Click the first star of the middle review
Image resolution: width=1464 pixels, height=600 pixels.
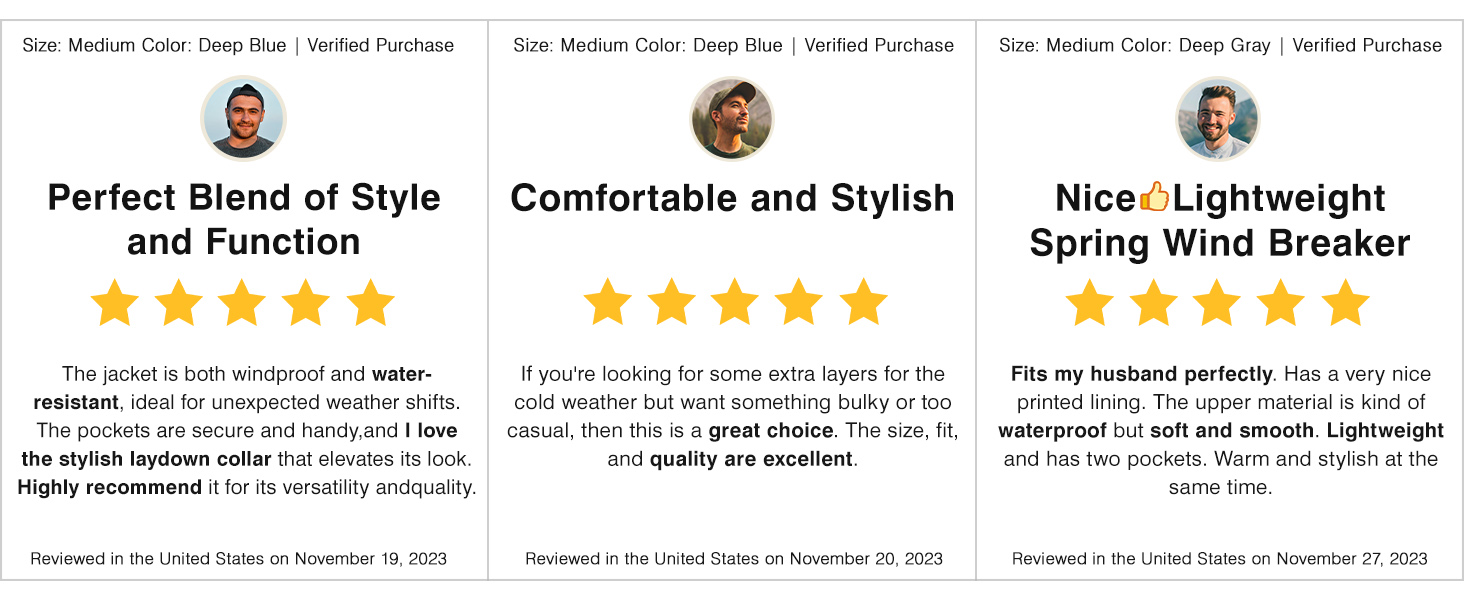click(607, 303)
